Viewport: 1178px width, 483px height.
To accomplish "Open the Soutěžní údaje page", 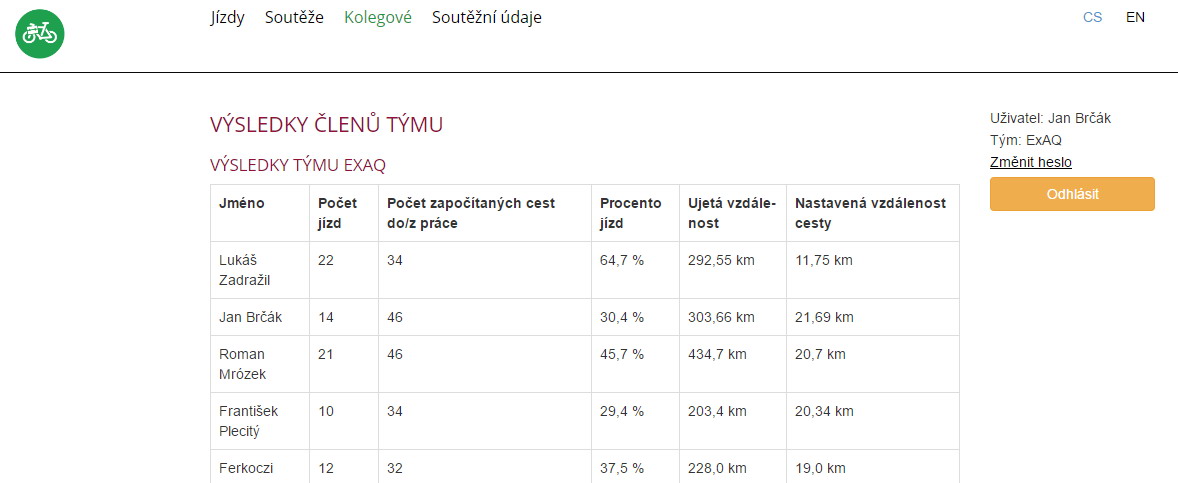I will pos(487,17).
